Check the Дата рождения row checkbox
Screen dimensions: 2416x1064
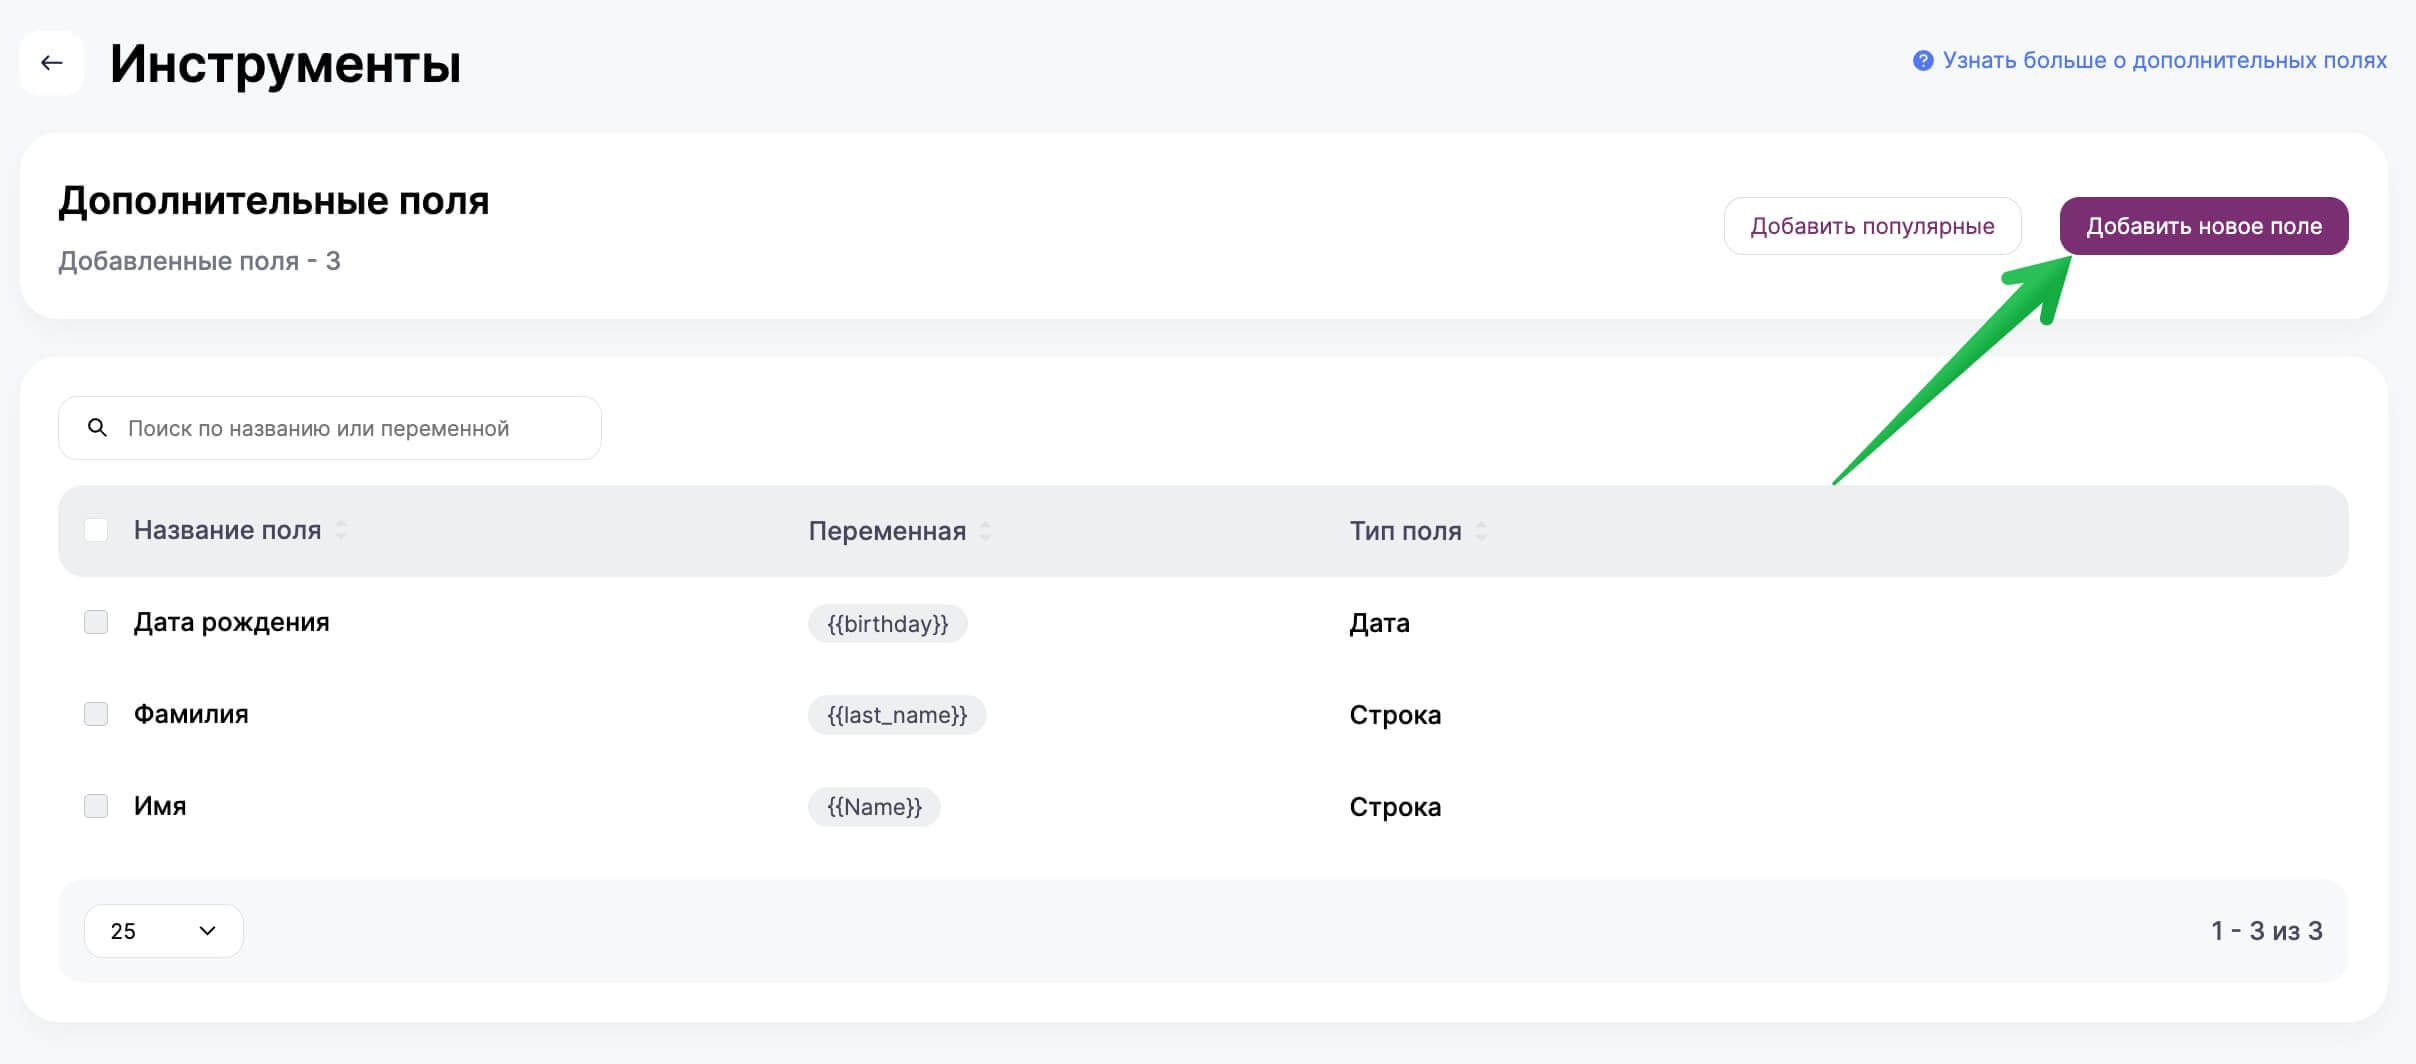[96, 622]
